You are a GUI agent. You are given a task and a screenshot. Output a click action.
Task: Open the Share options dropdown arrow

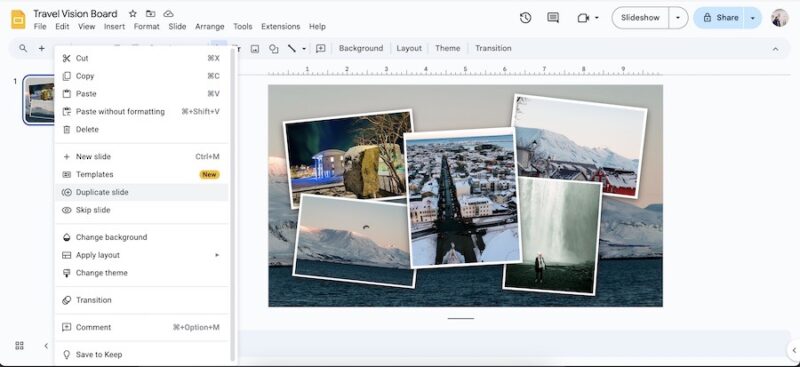753,18
